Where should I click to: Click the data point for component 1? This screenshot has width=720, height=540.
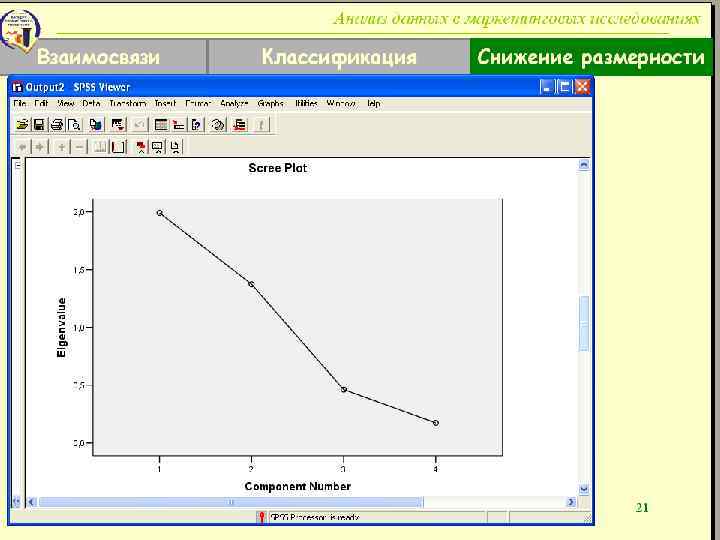(x=159, y=213)
